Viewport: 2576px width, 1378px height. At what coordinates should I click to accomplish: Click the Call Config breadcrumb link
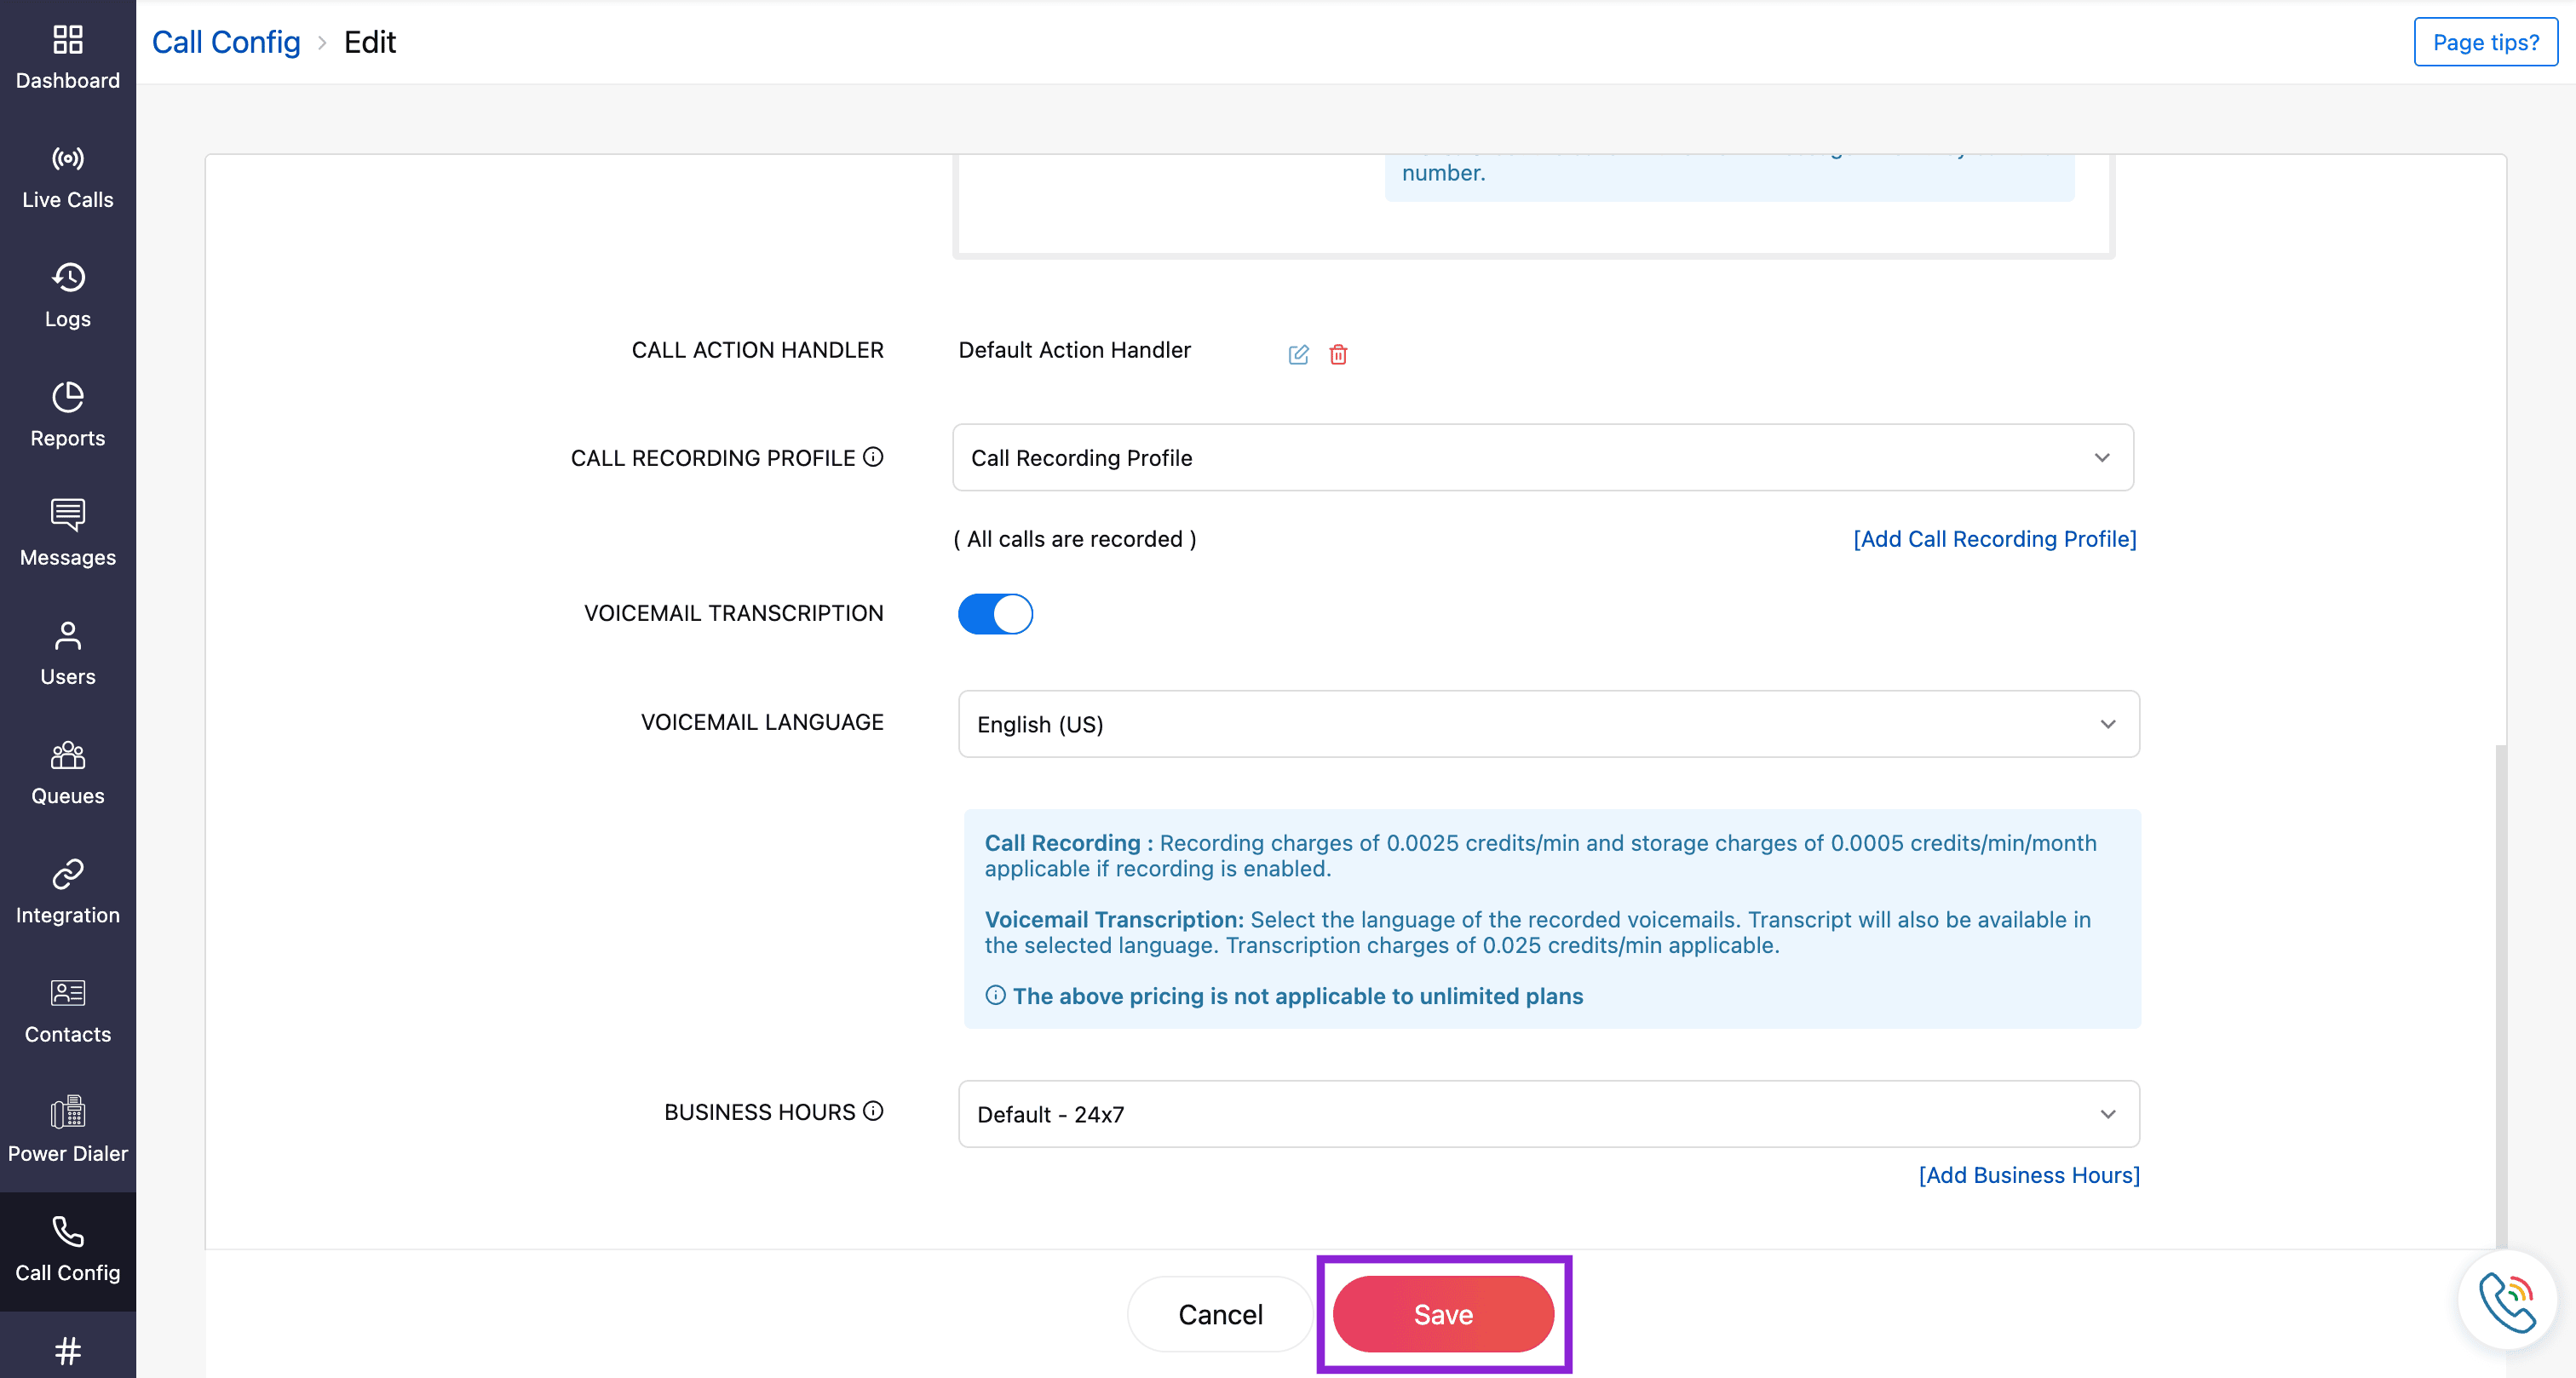[226, 42]
